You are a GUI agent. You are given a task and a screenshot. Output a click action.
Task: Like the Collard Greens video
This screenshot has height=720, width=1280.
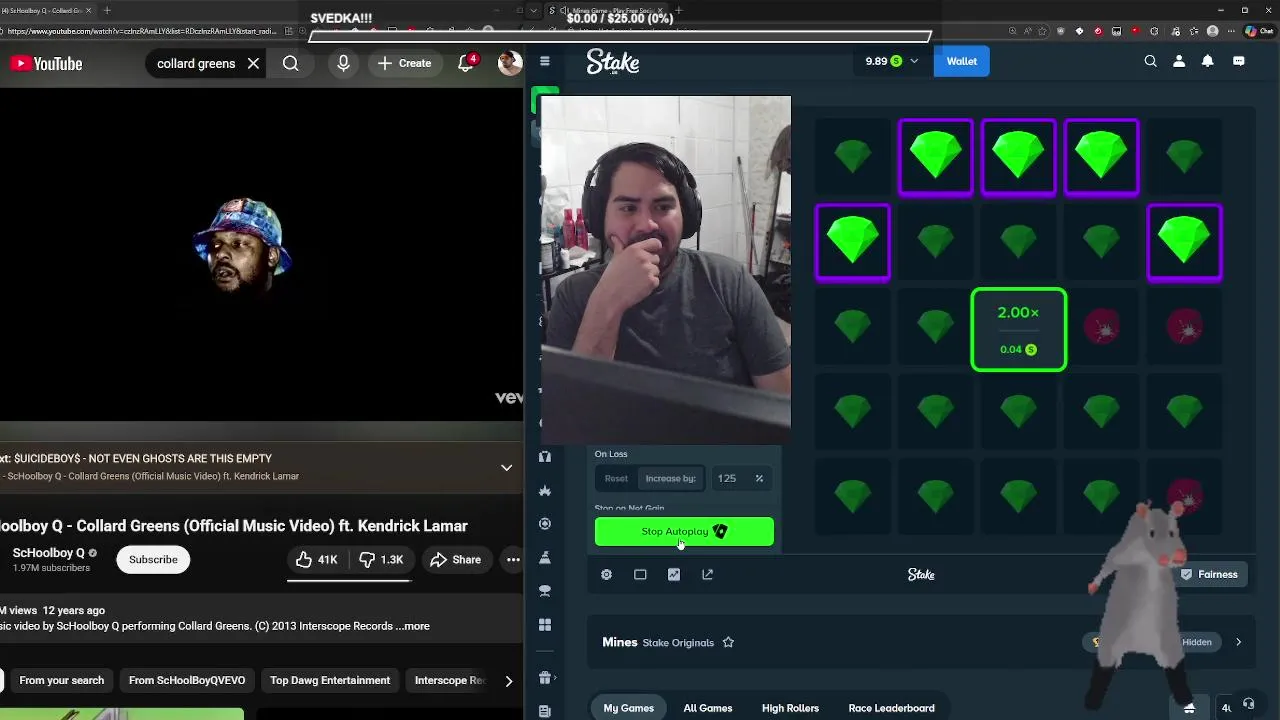pos(316,559)
